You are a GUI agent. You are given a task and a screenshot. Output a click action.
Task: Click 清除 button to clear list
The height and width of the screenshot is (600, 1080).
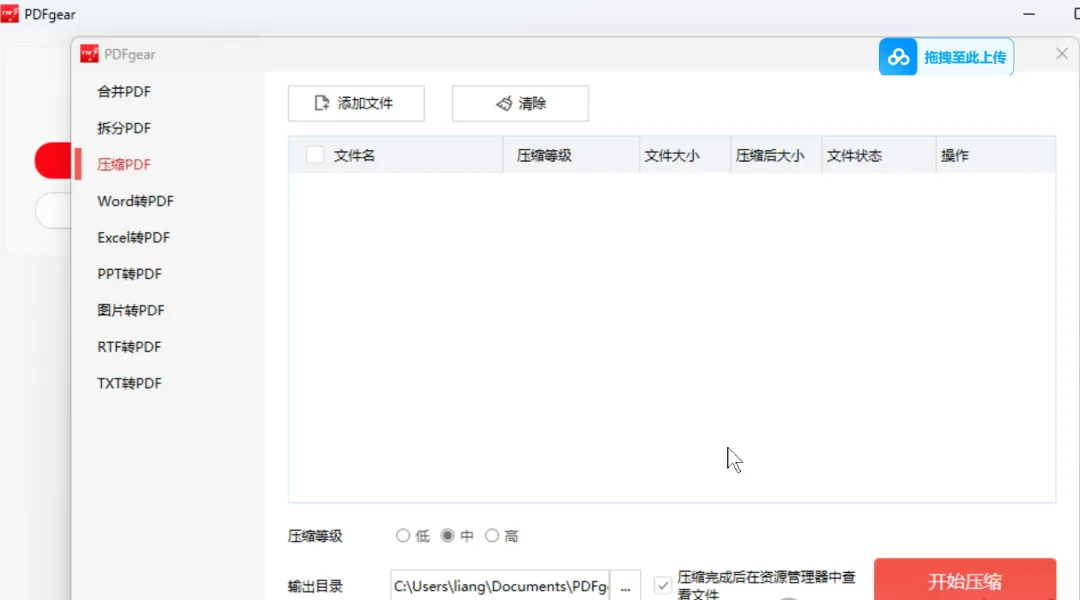520,103
